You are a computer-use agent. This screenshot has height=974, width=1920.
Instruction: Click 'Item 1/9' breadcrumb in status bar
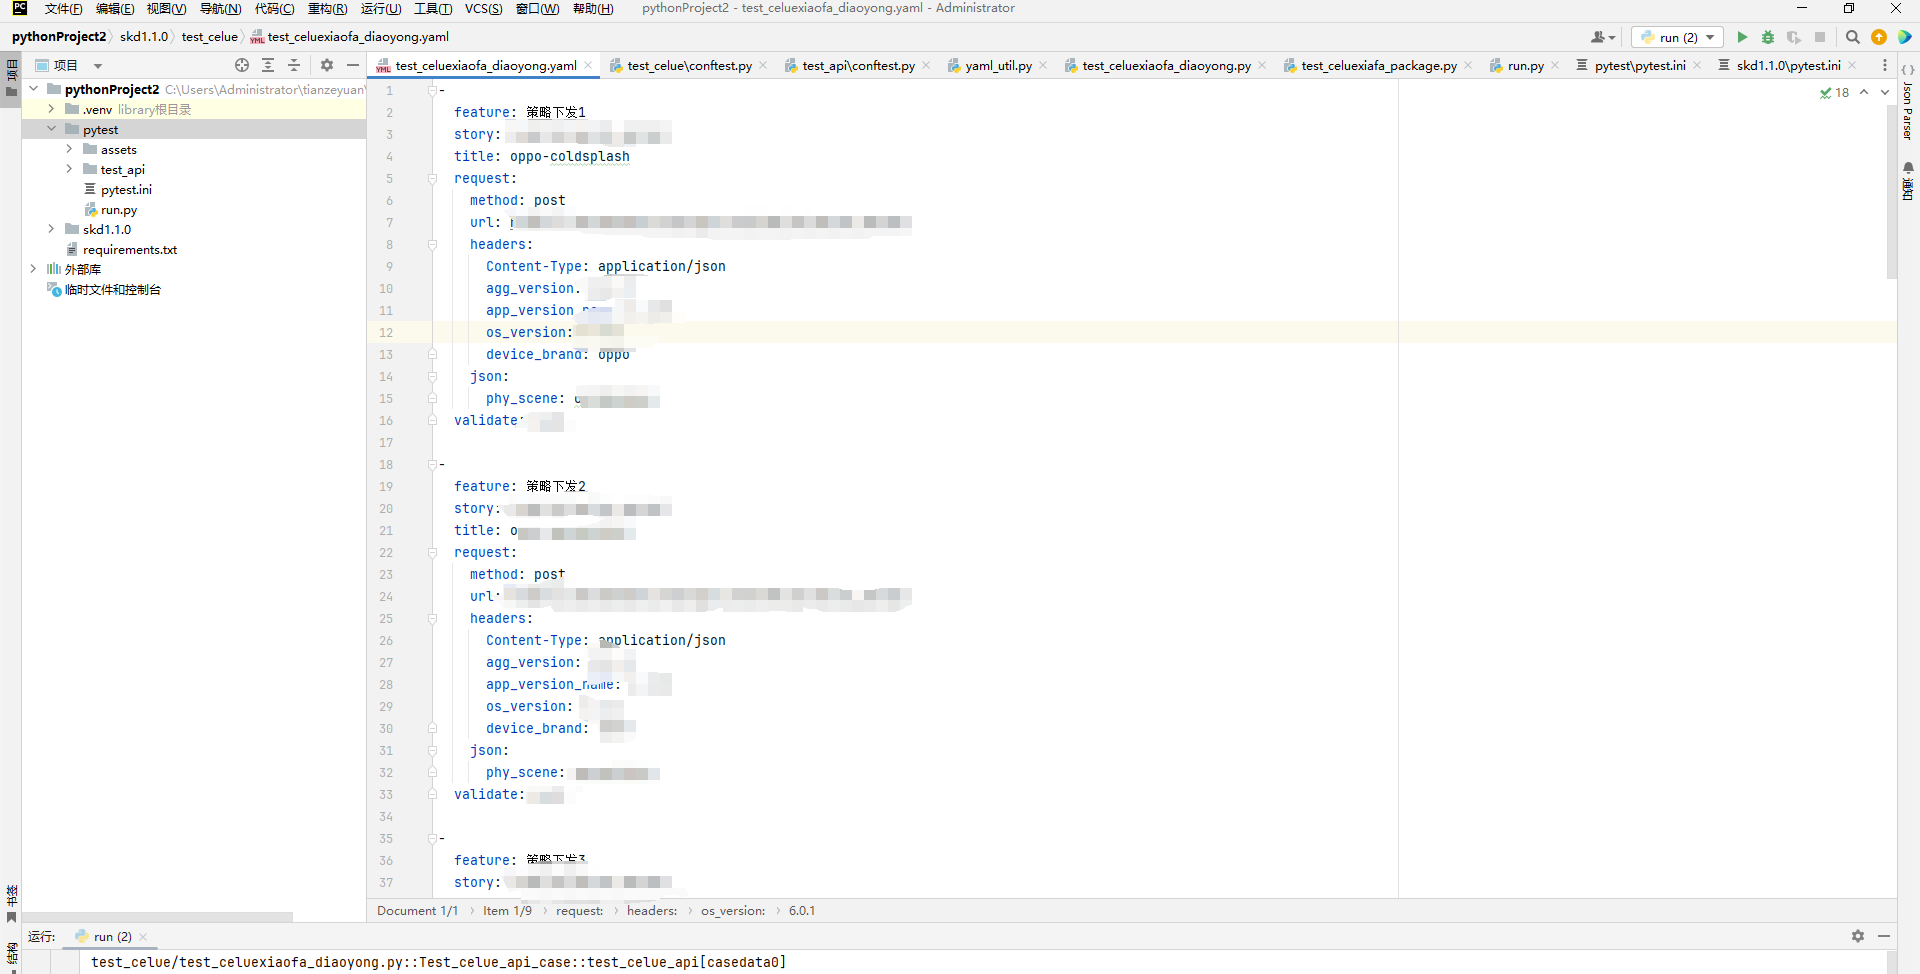pyautogui.click(x=508, y=911)
